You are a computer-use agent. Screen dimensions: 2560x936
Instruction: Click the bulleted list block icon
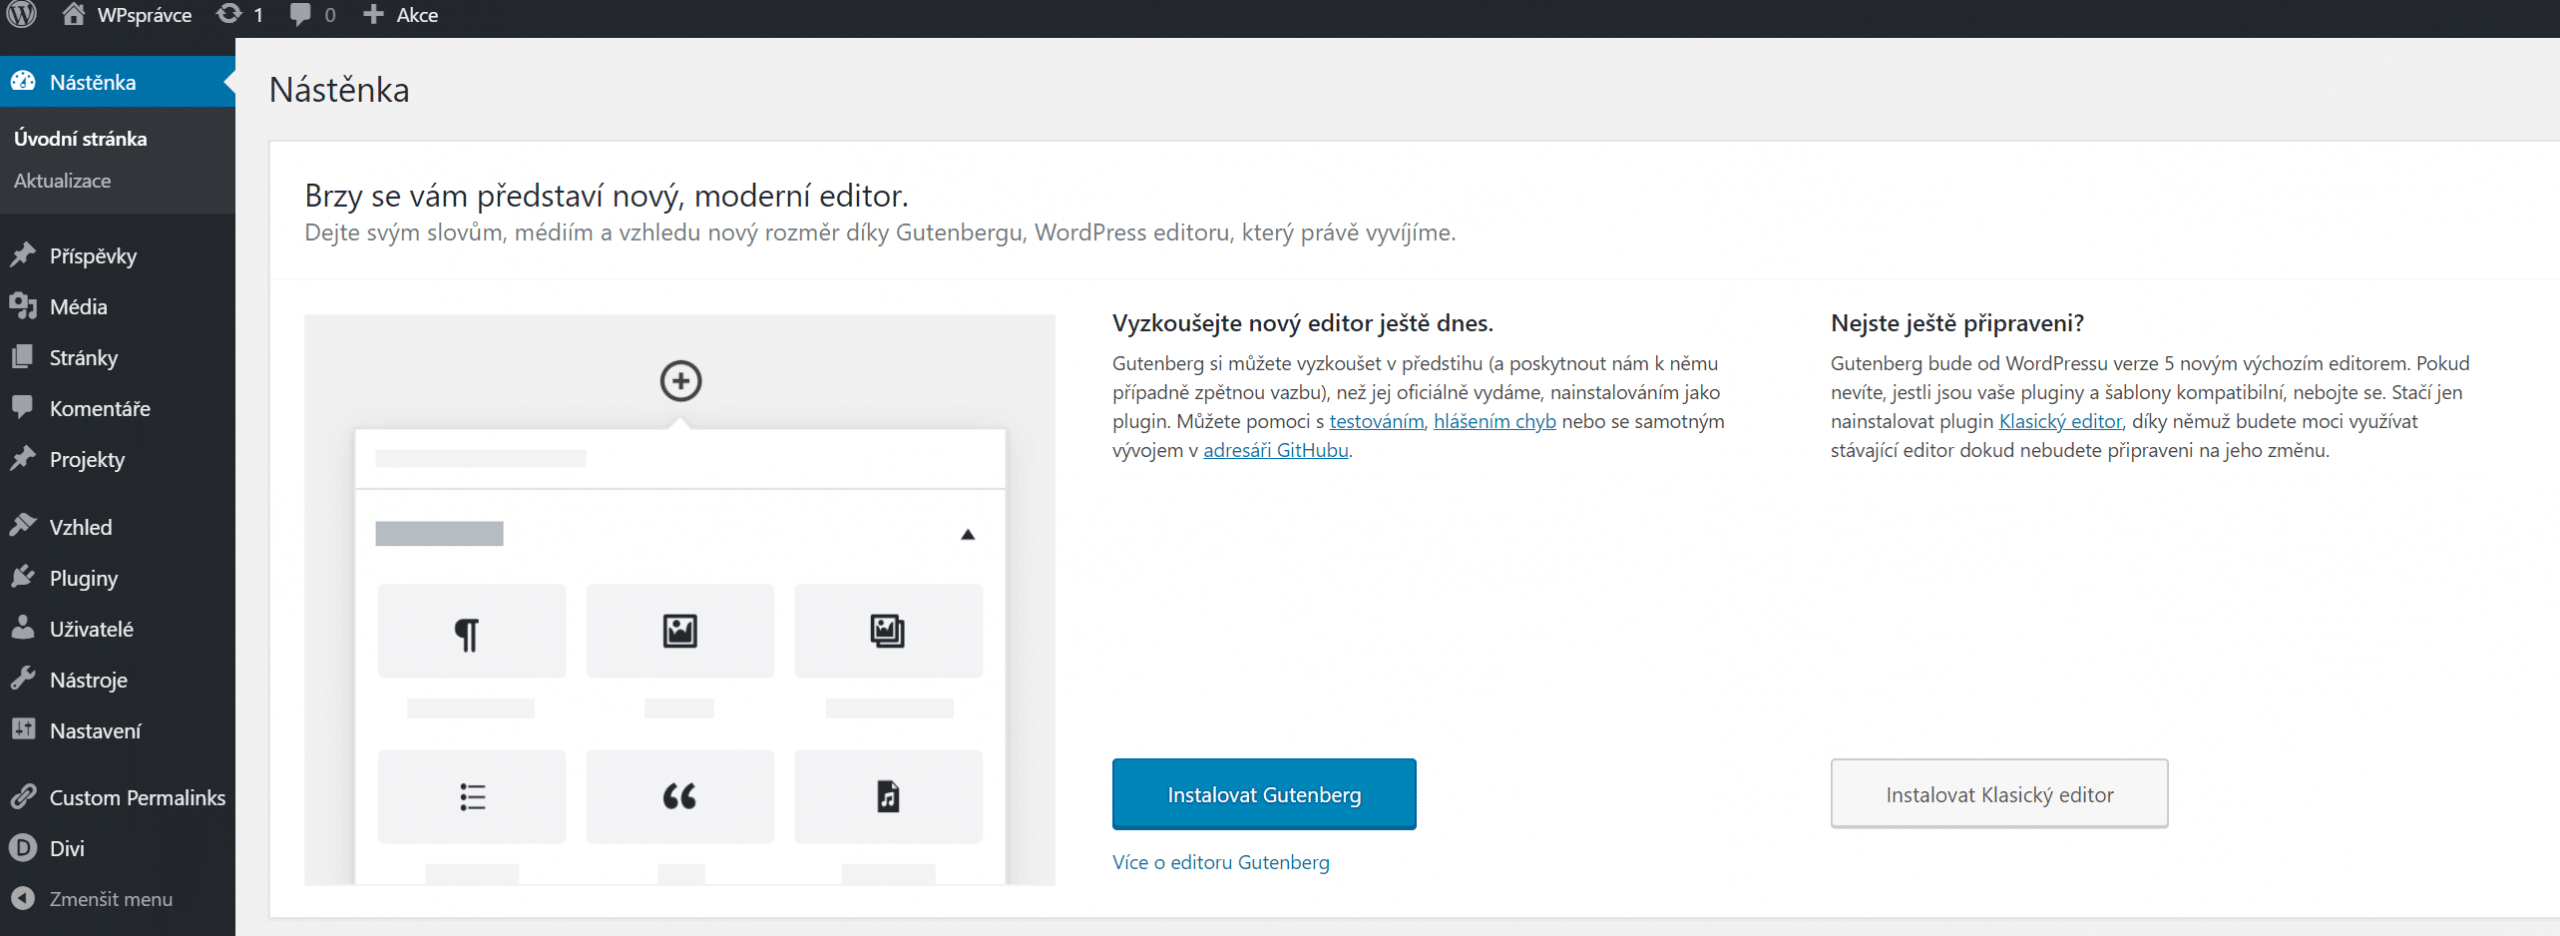tap(472, 797)
